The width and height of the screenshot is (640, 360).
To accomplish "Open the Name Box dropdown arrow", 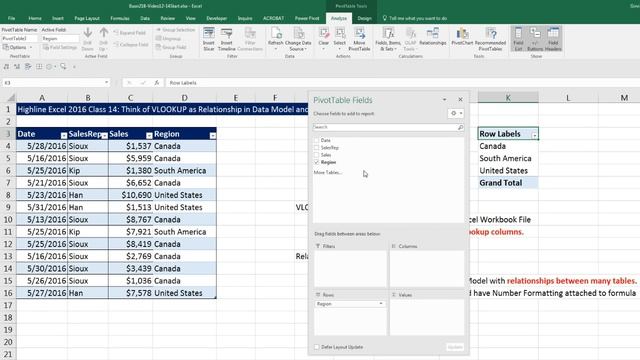I will (x=107, y=83).
